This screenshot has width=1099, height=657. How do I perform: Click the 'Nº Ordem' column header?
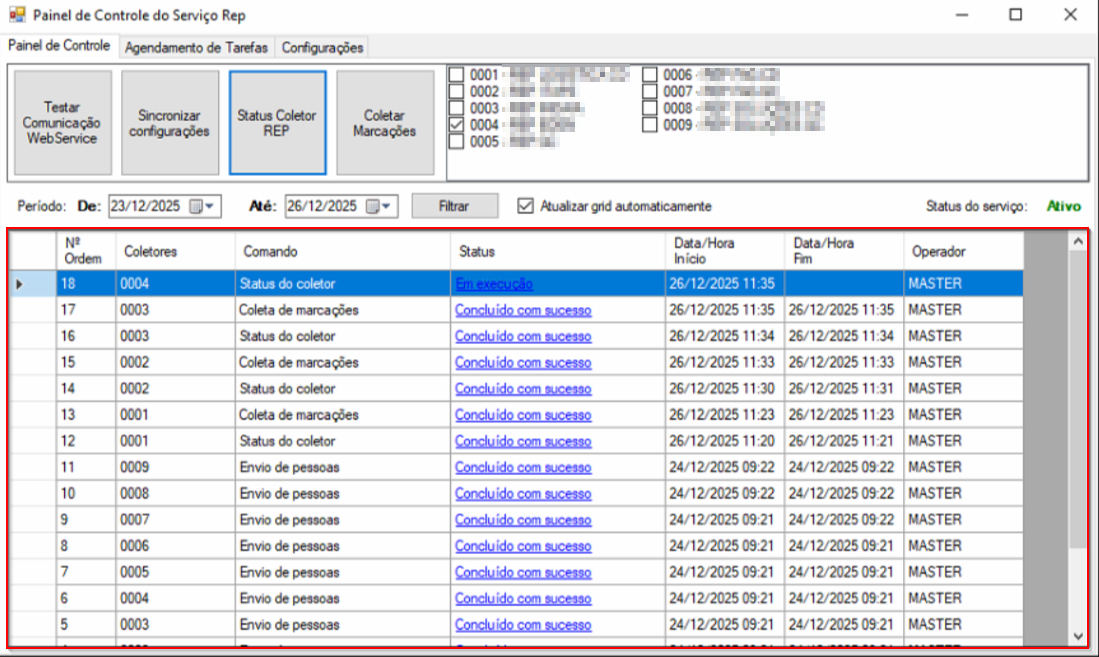pos(85,251)
